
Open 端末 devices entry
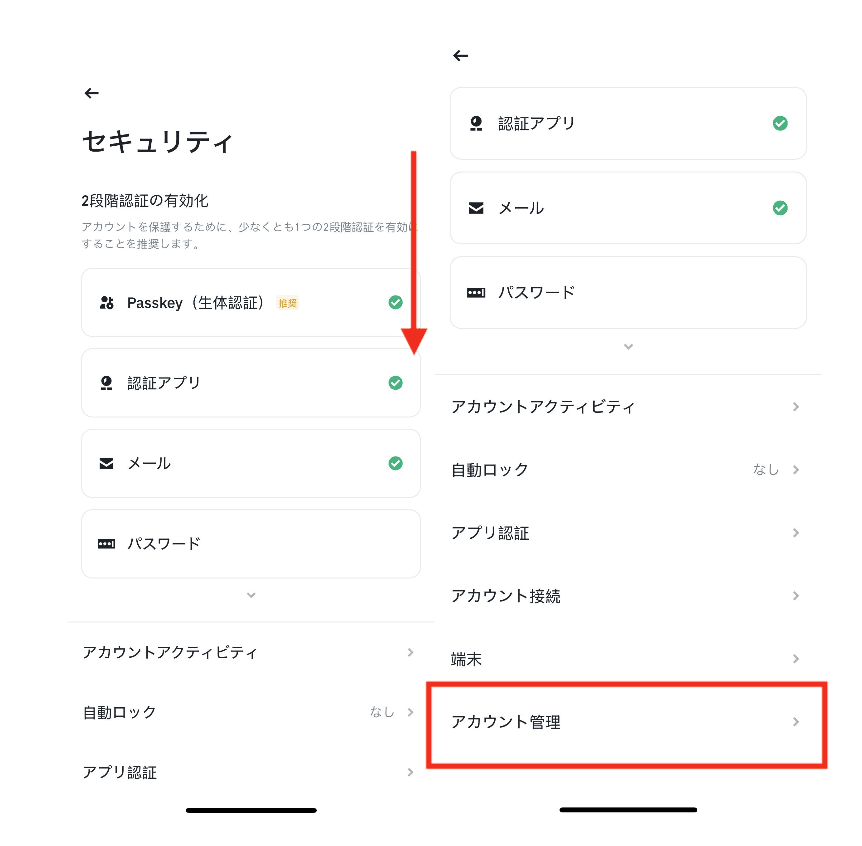[626, 659]
